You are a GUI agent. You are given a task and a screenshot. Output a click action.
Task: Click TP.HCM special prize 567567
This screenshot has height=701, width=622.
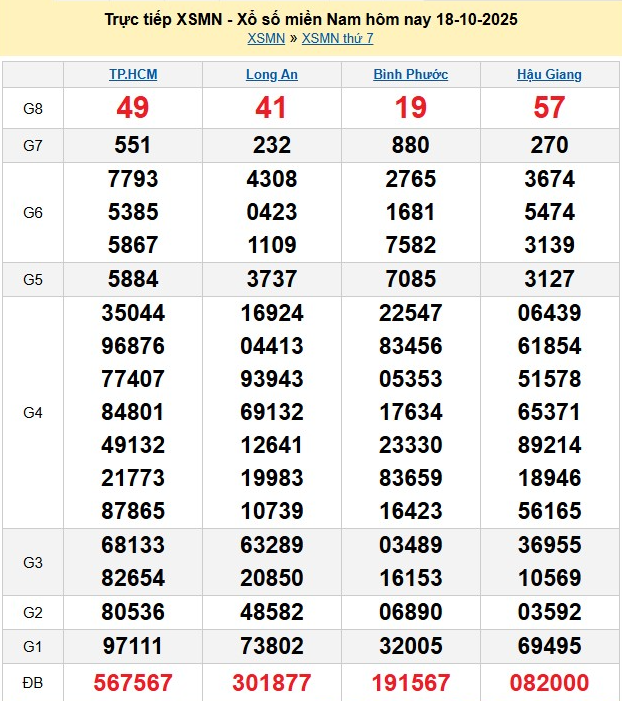[133, 683]
